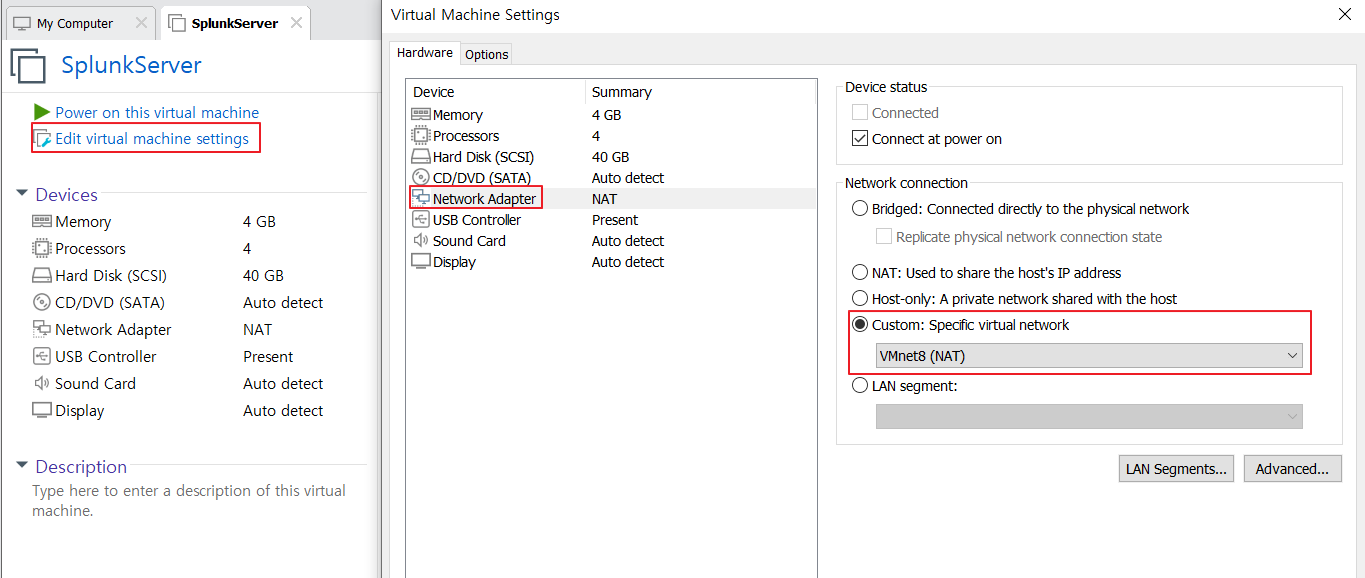1365x578 pixels.
Task: Open the VMnet8 (NAT) dropdown
Action: 1089,356
